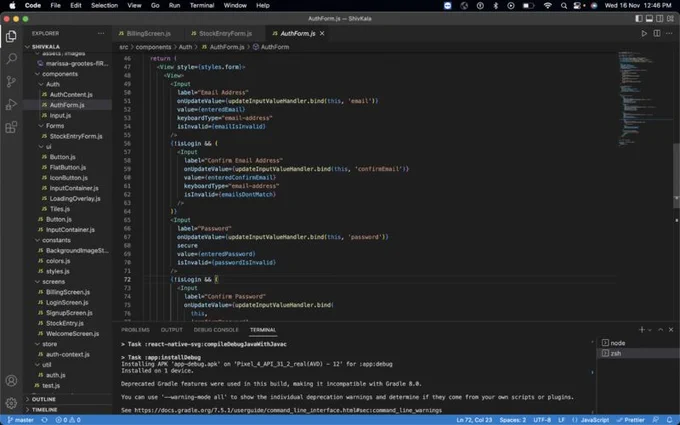Screen dimensions: 680x425
Task: Click the master branch indicator
Action: pos(20,420)
